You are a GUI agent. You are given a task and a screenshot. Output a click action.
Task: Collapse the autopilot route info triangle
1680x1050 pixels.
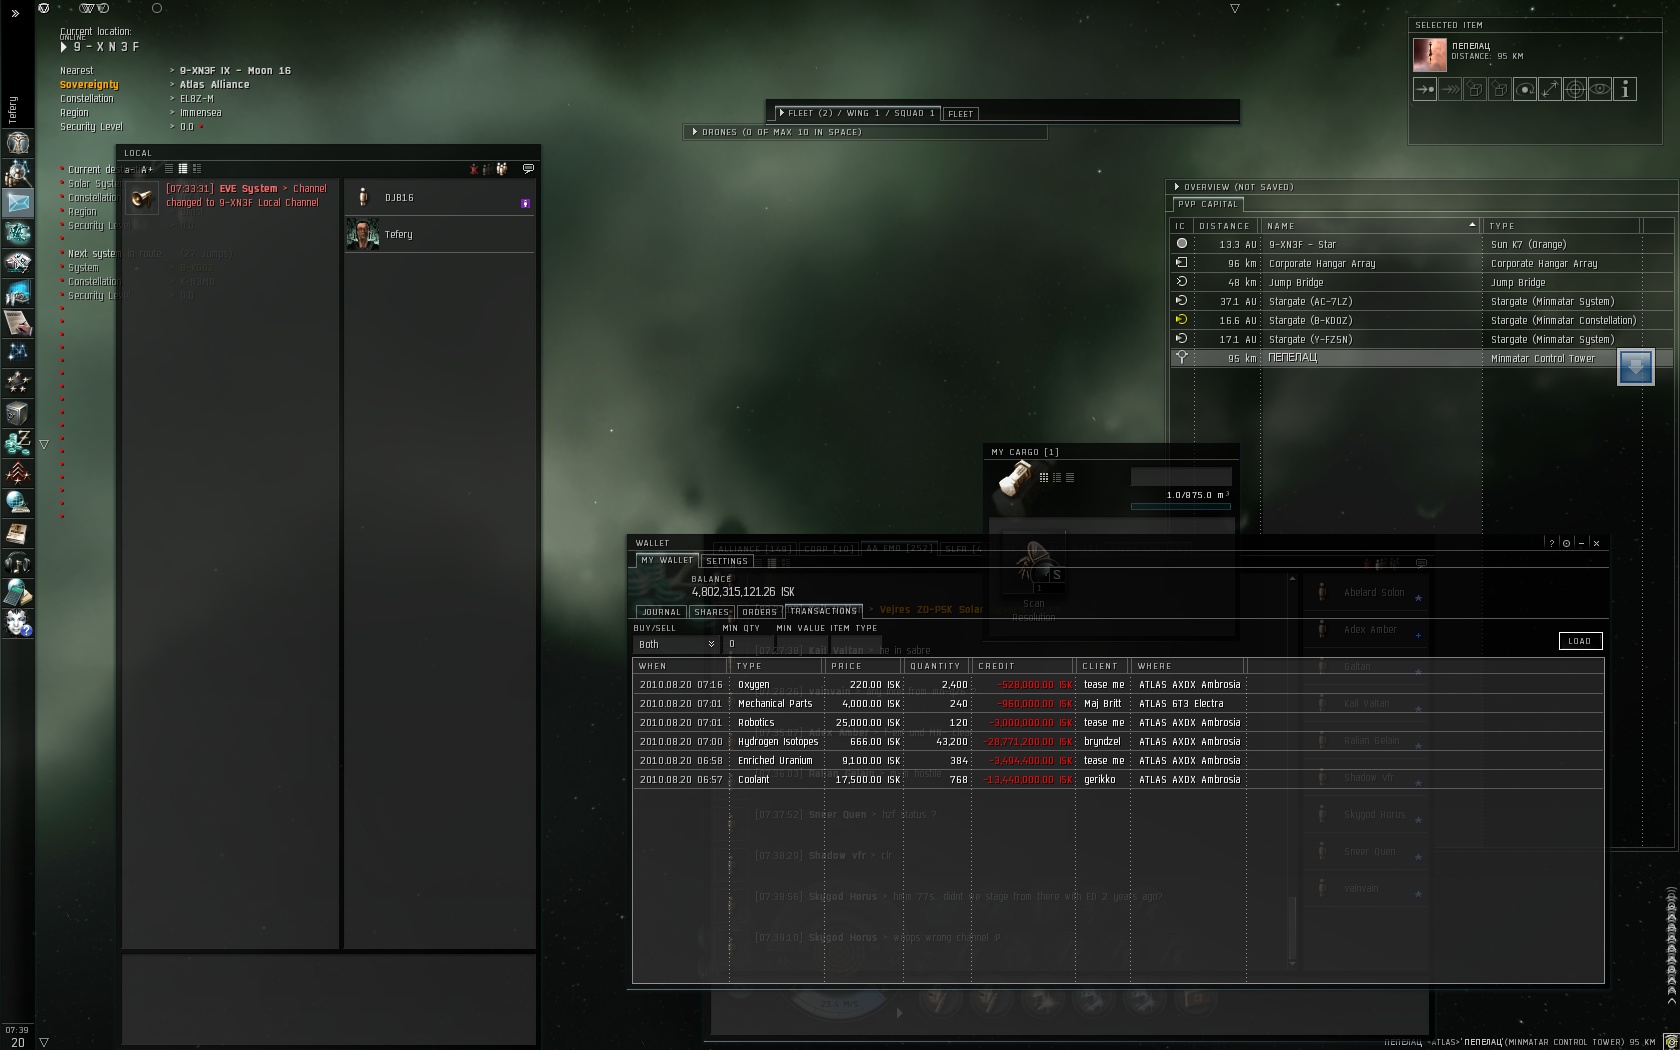[x=44, y=445]
